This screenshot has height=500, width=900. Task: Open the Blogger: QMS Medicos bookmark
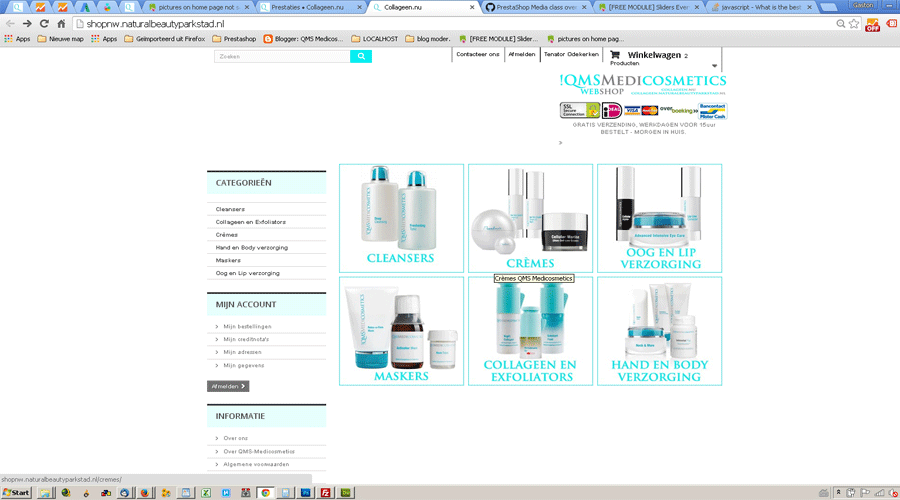click(303, 38)
